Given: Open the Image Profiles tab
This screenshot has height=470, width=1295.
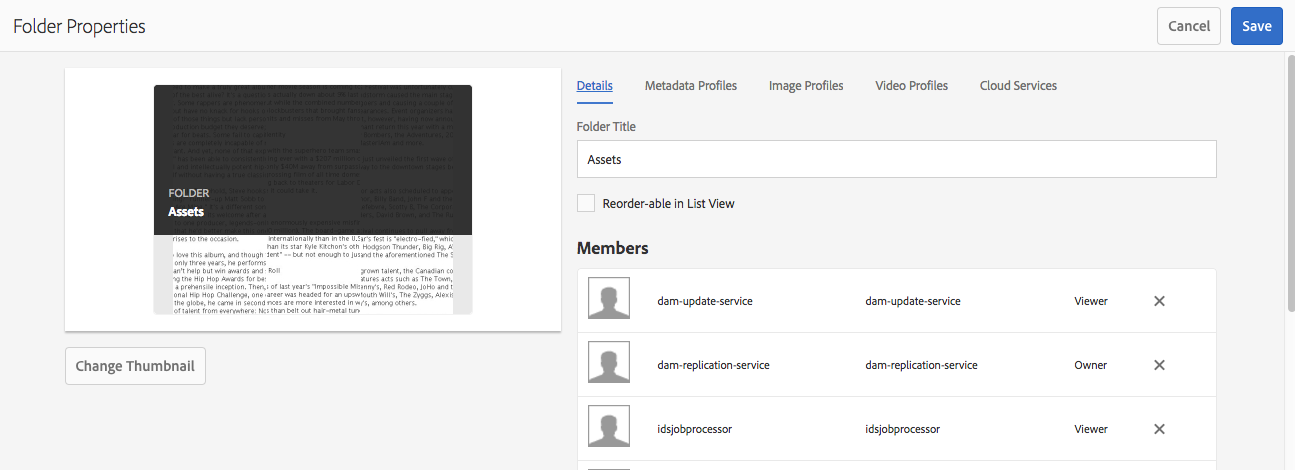Looking at the screenshot, I should [x=806, y=86].
